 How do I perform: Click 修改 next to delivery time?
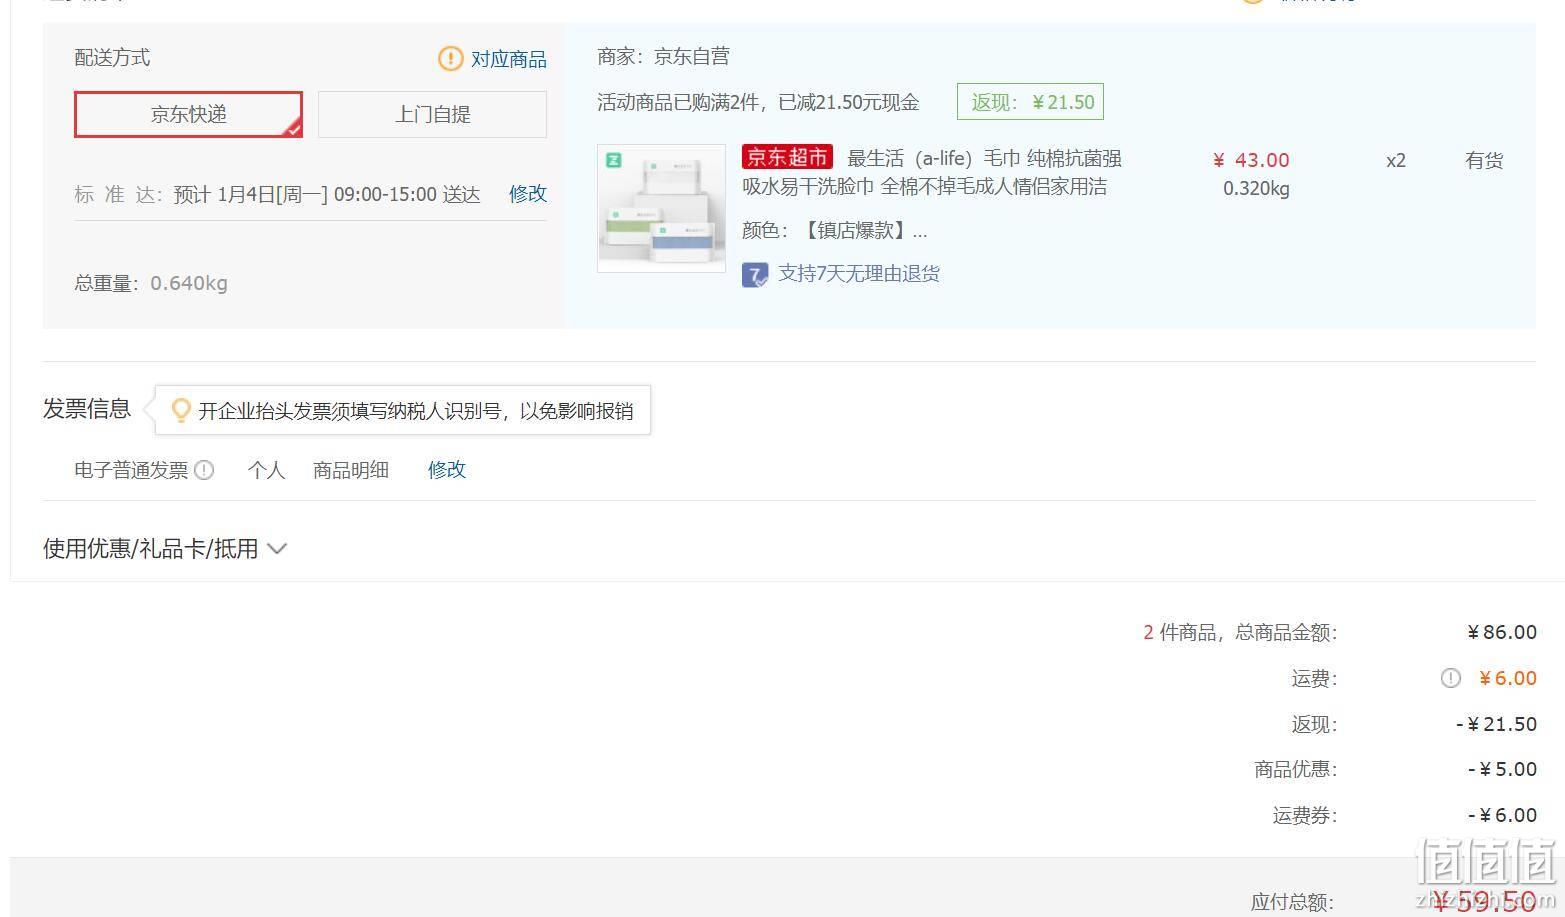(x=528, y=194)
